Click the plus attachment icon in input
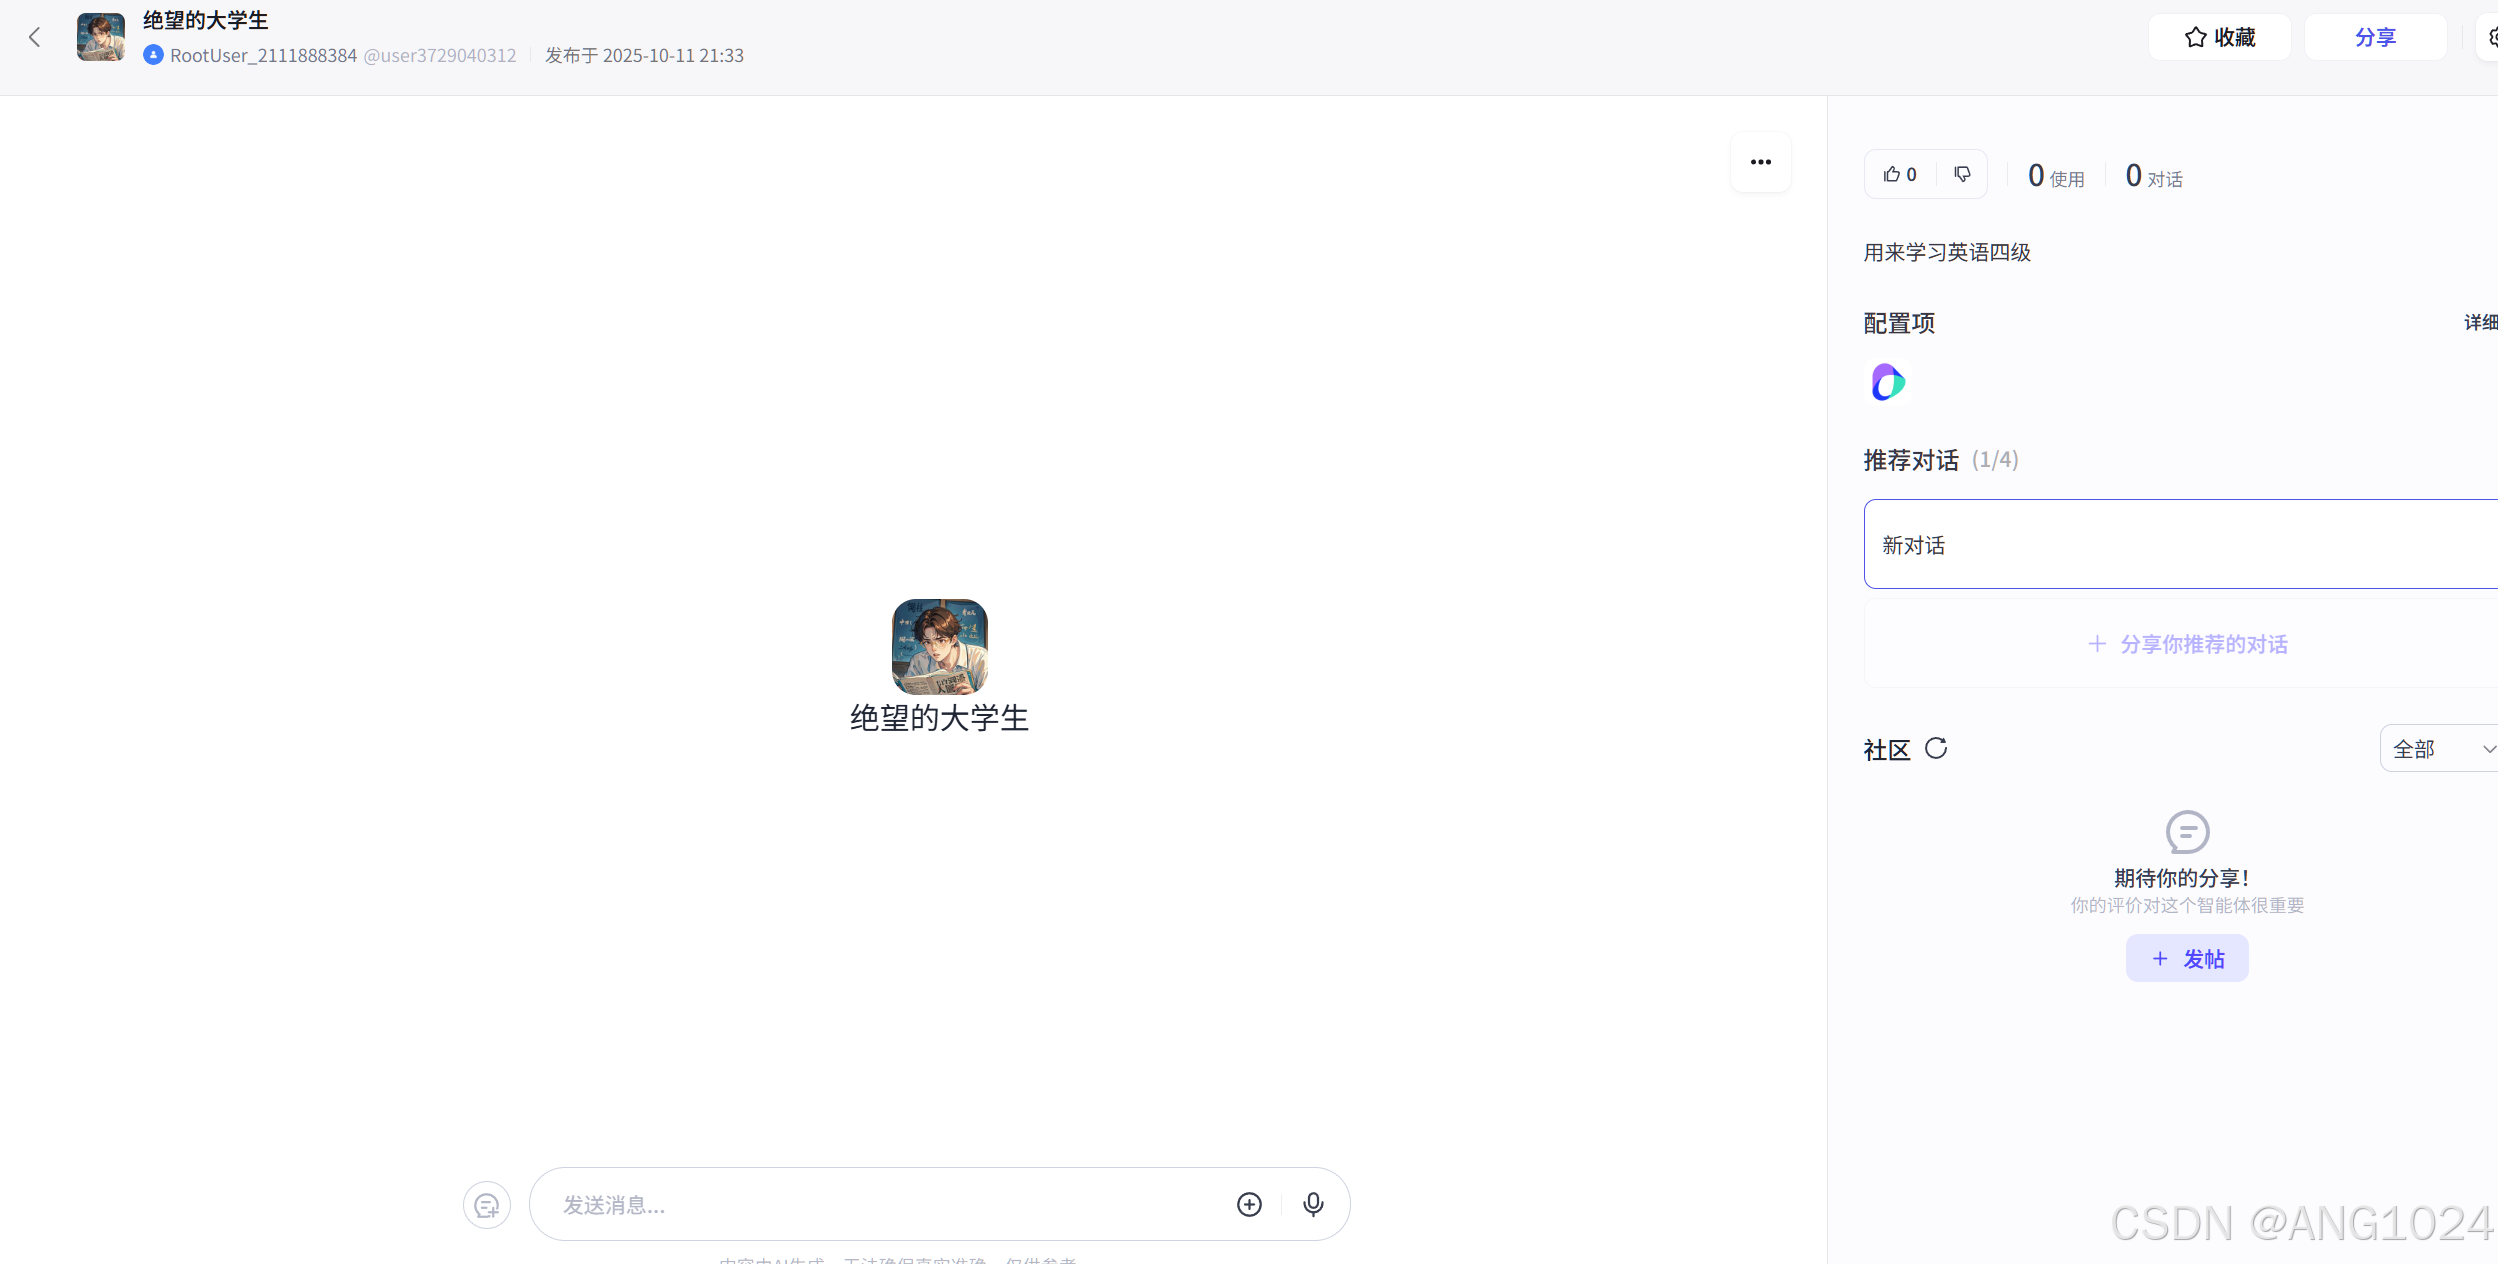Viewport: 2498px width, 1264px height. tap(1249, 1205)
